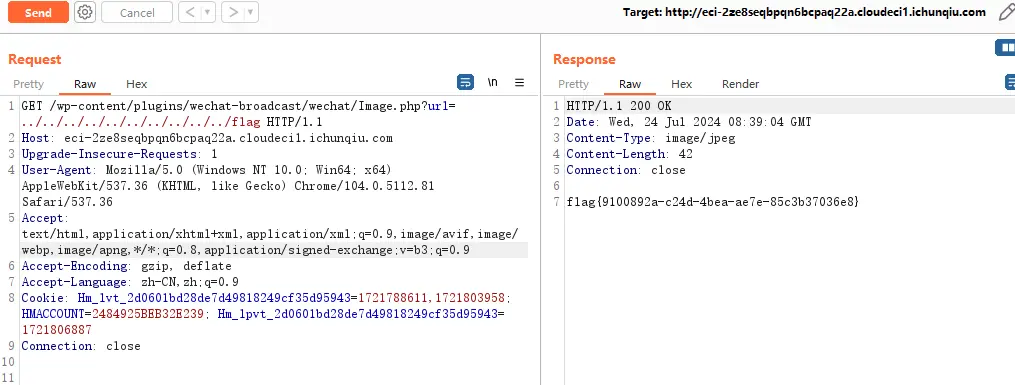Viewport: 1015px width, 385px height.
Task: Click the request Connection: close line
Action: 81,346
